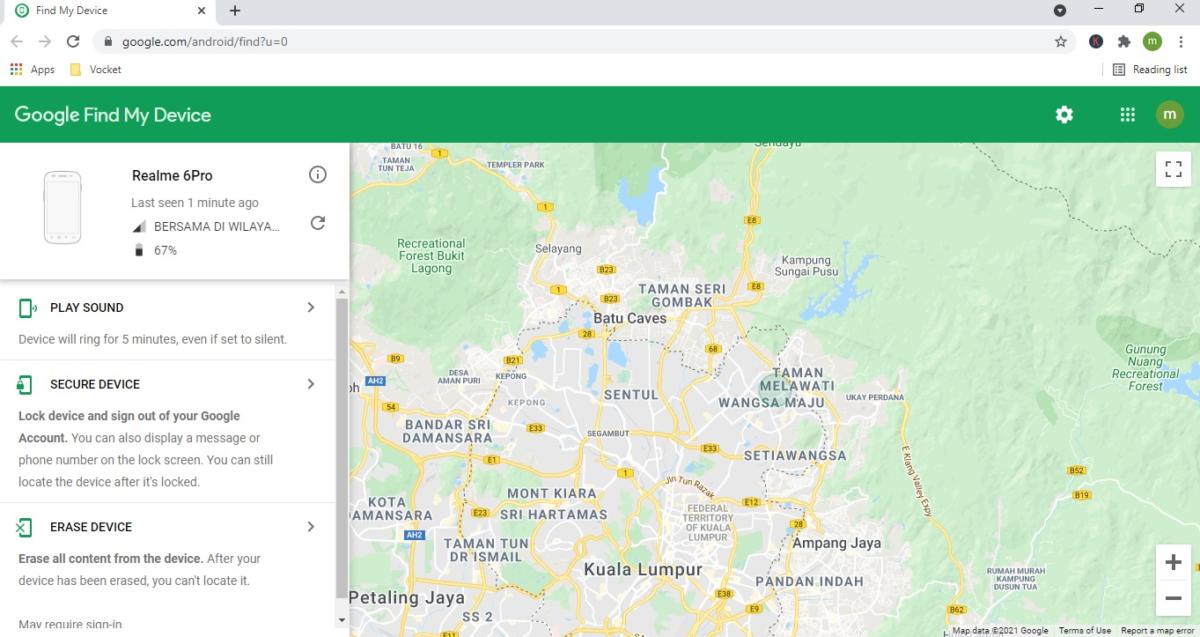The height and width of the screenshot is (637, 1200).
Task: Click the sidebar vertical scrollbar
Action: pyautogui.click(x=343, y=448)
